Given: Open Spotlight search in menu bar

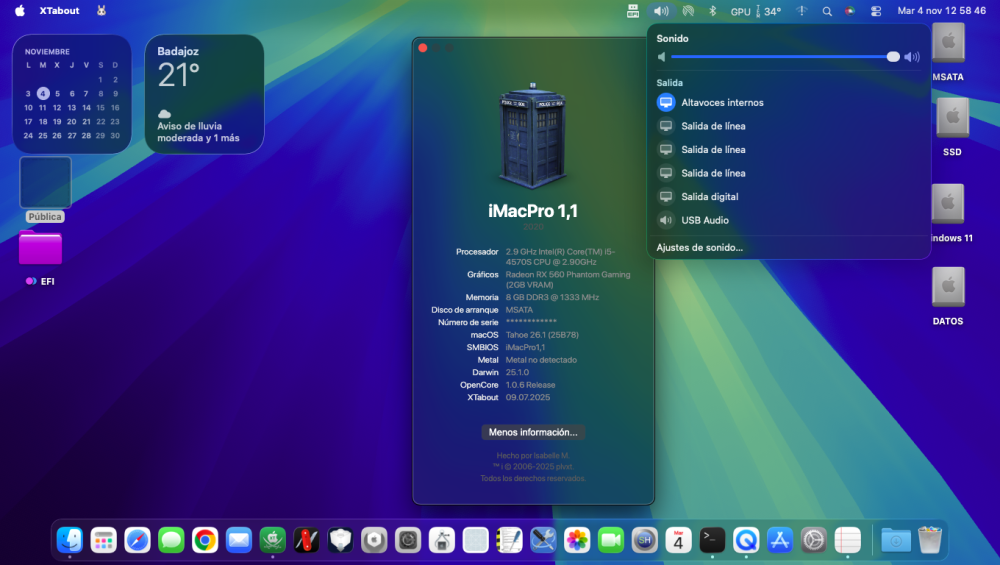Looking at the screenshot, I should point(827,11).
